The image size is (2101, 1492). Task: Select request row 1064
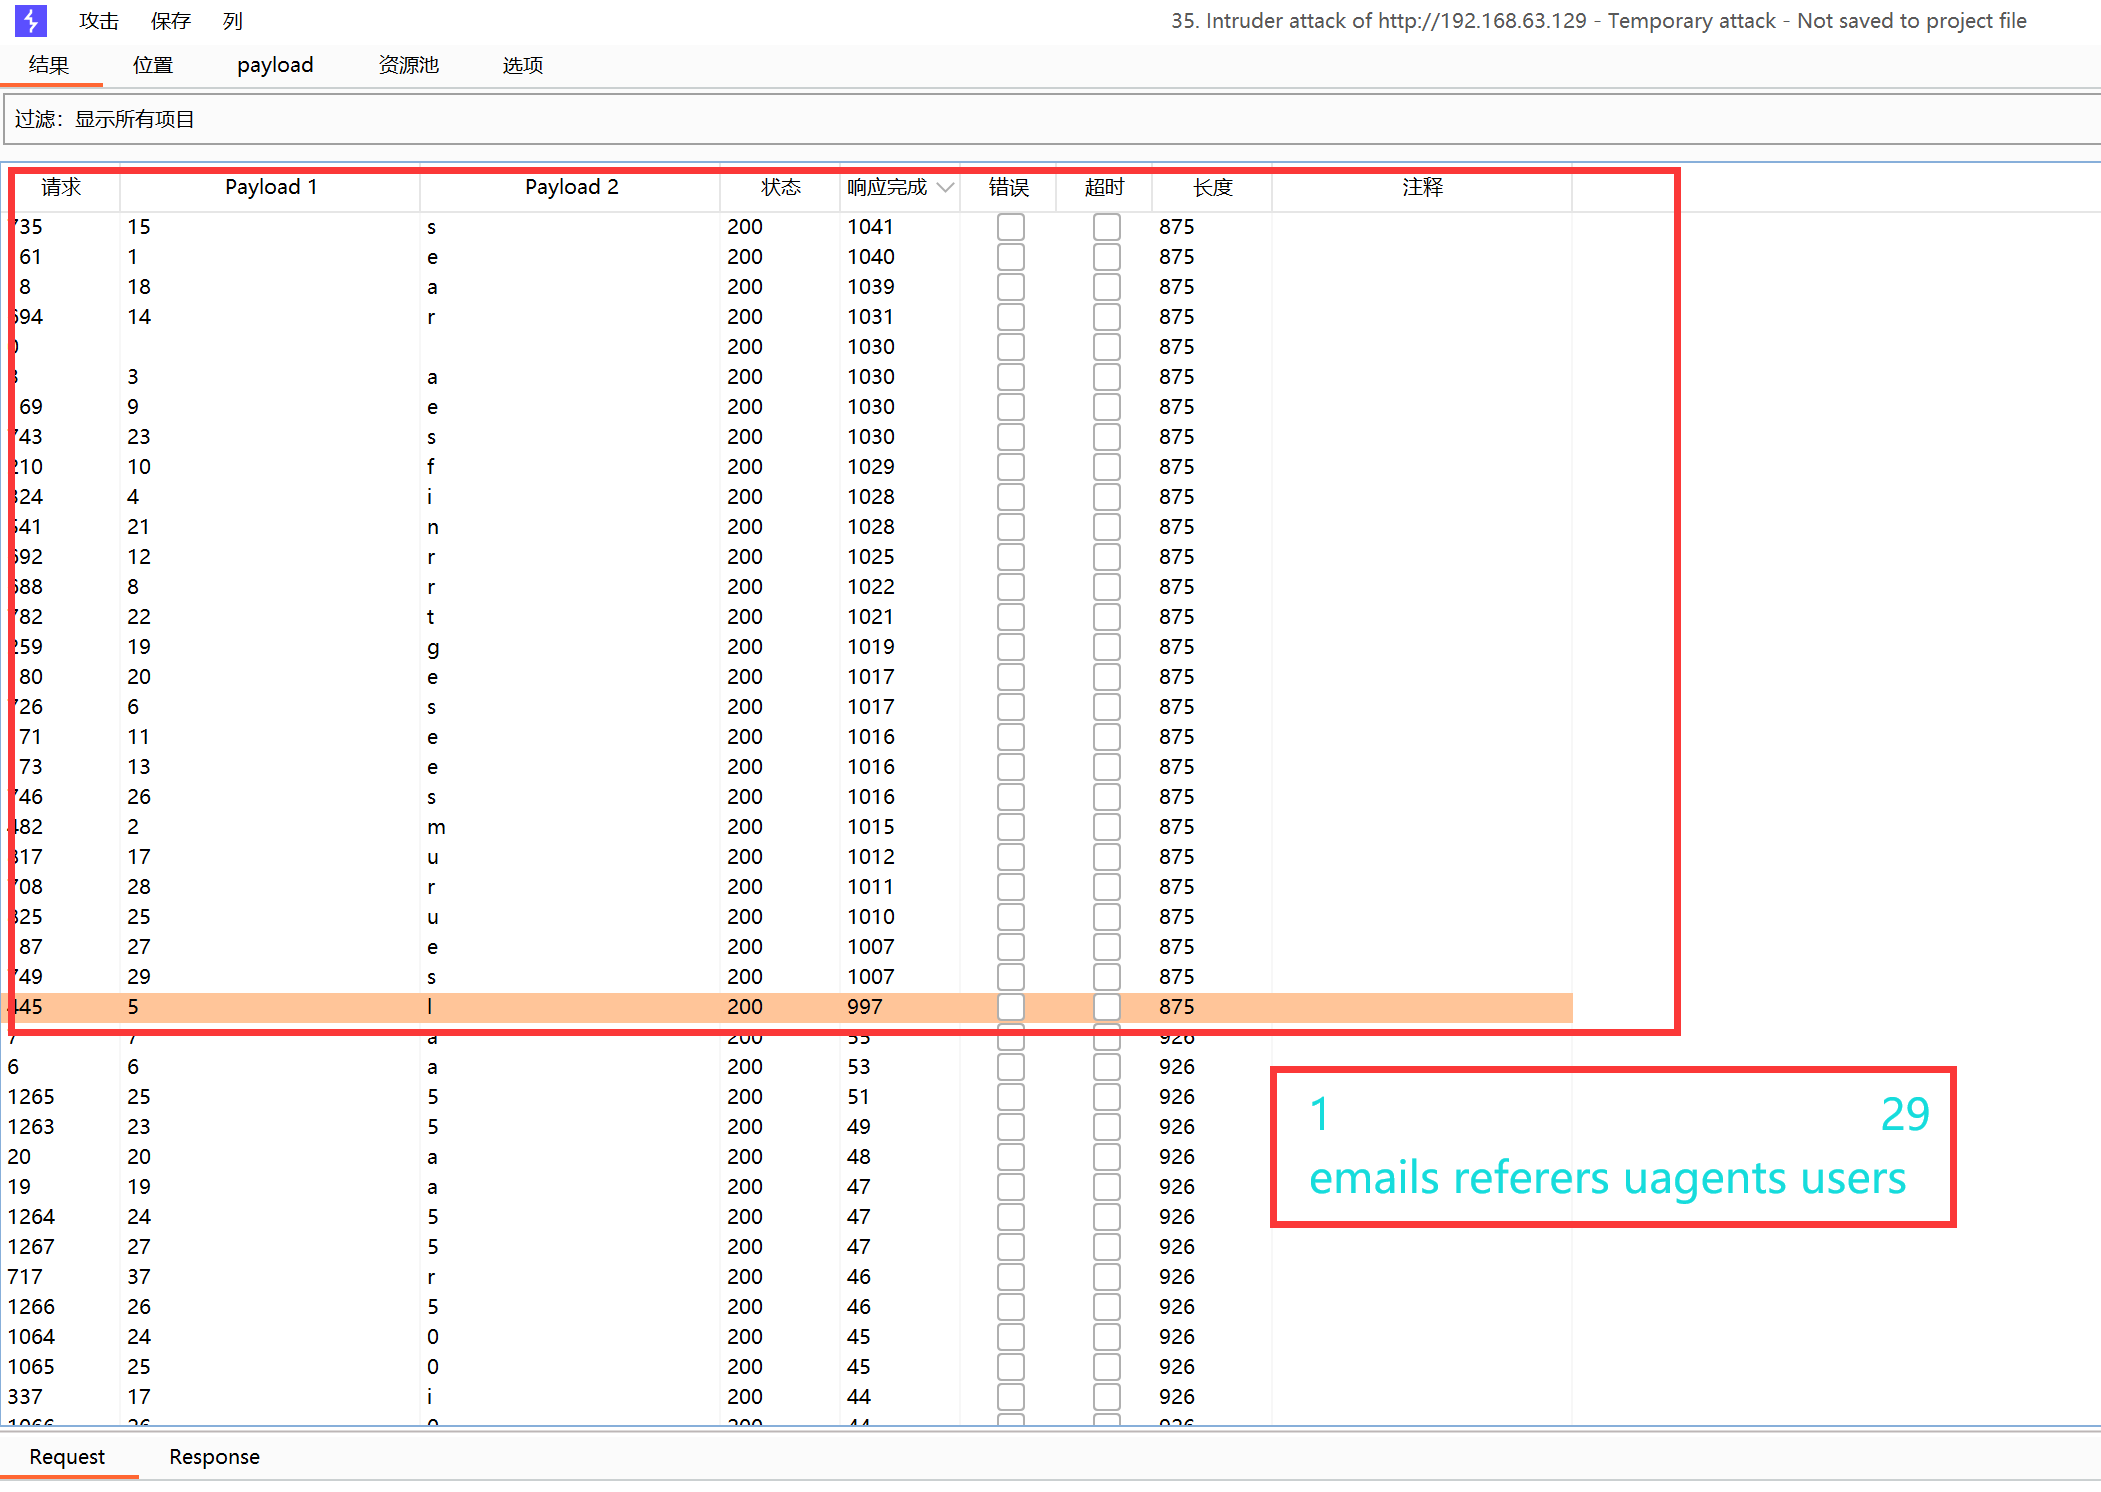[x=788, y=1337]
